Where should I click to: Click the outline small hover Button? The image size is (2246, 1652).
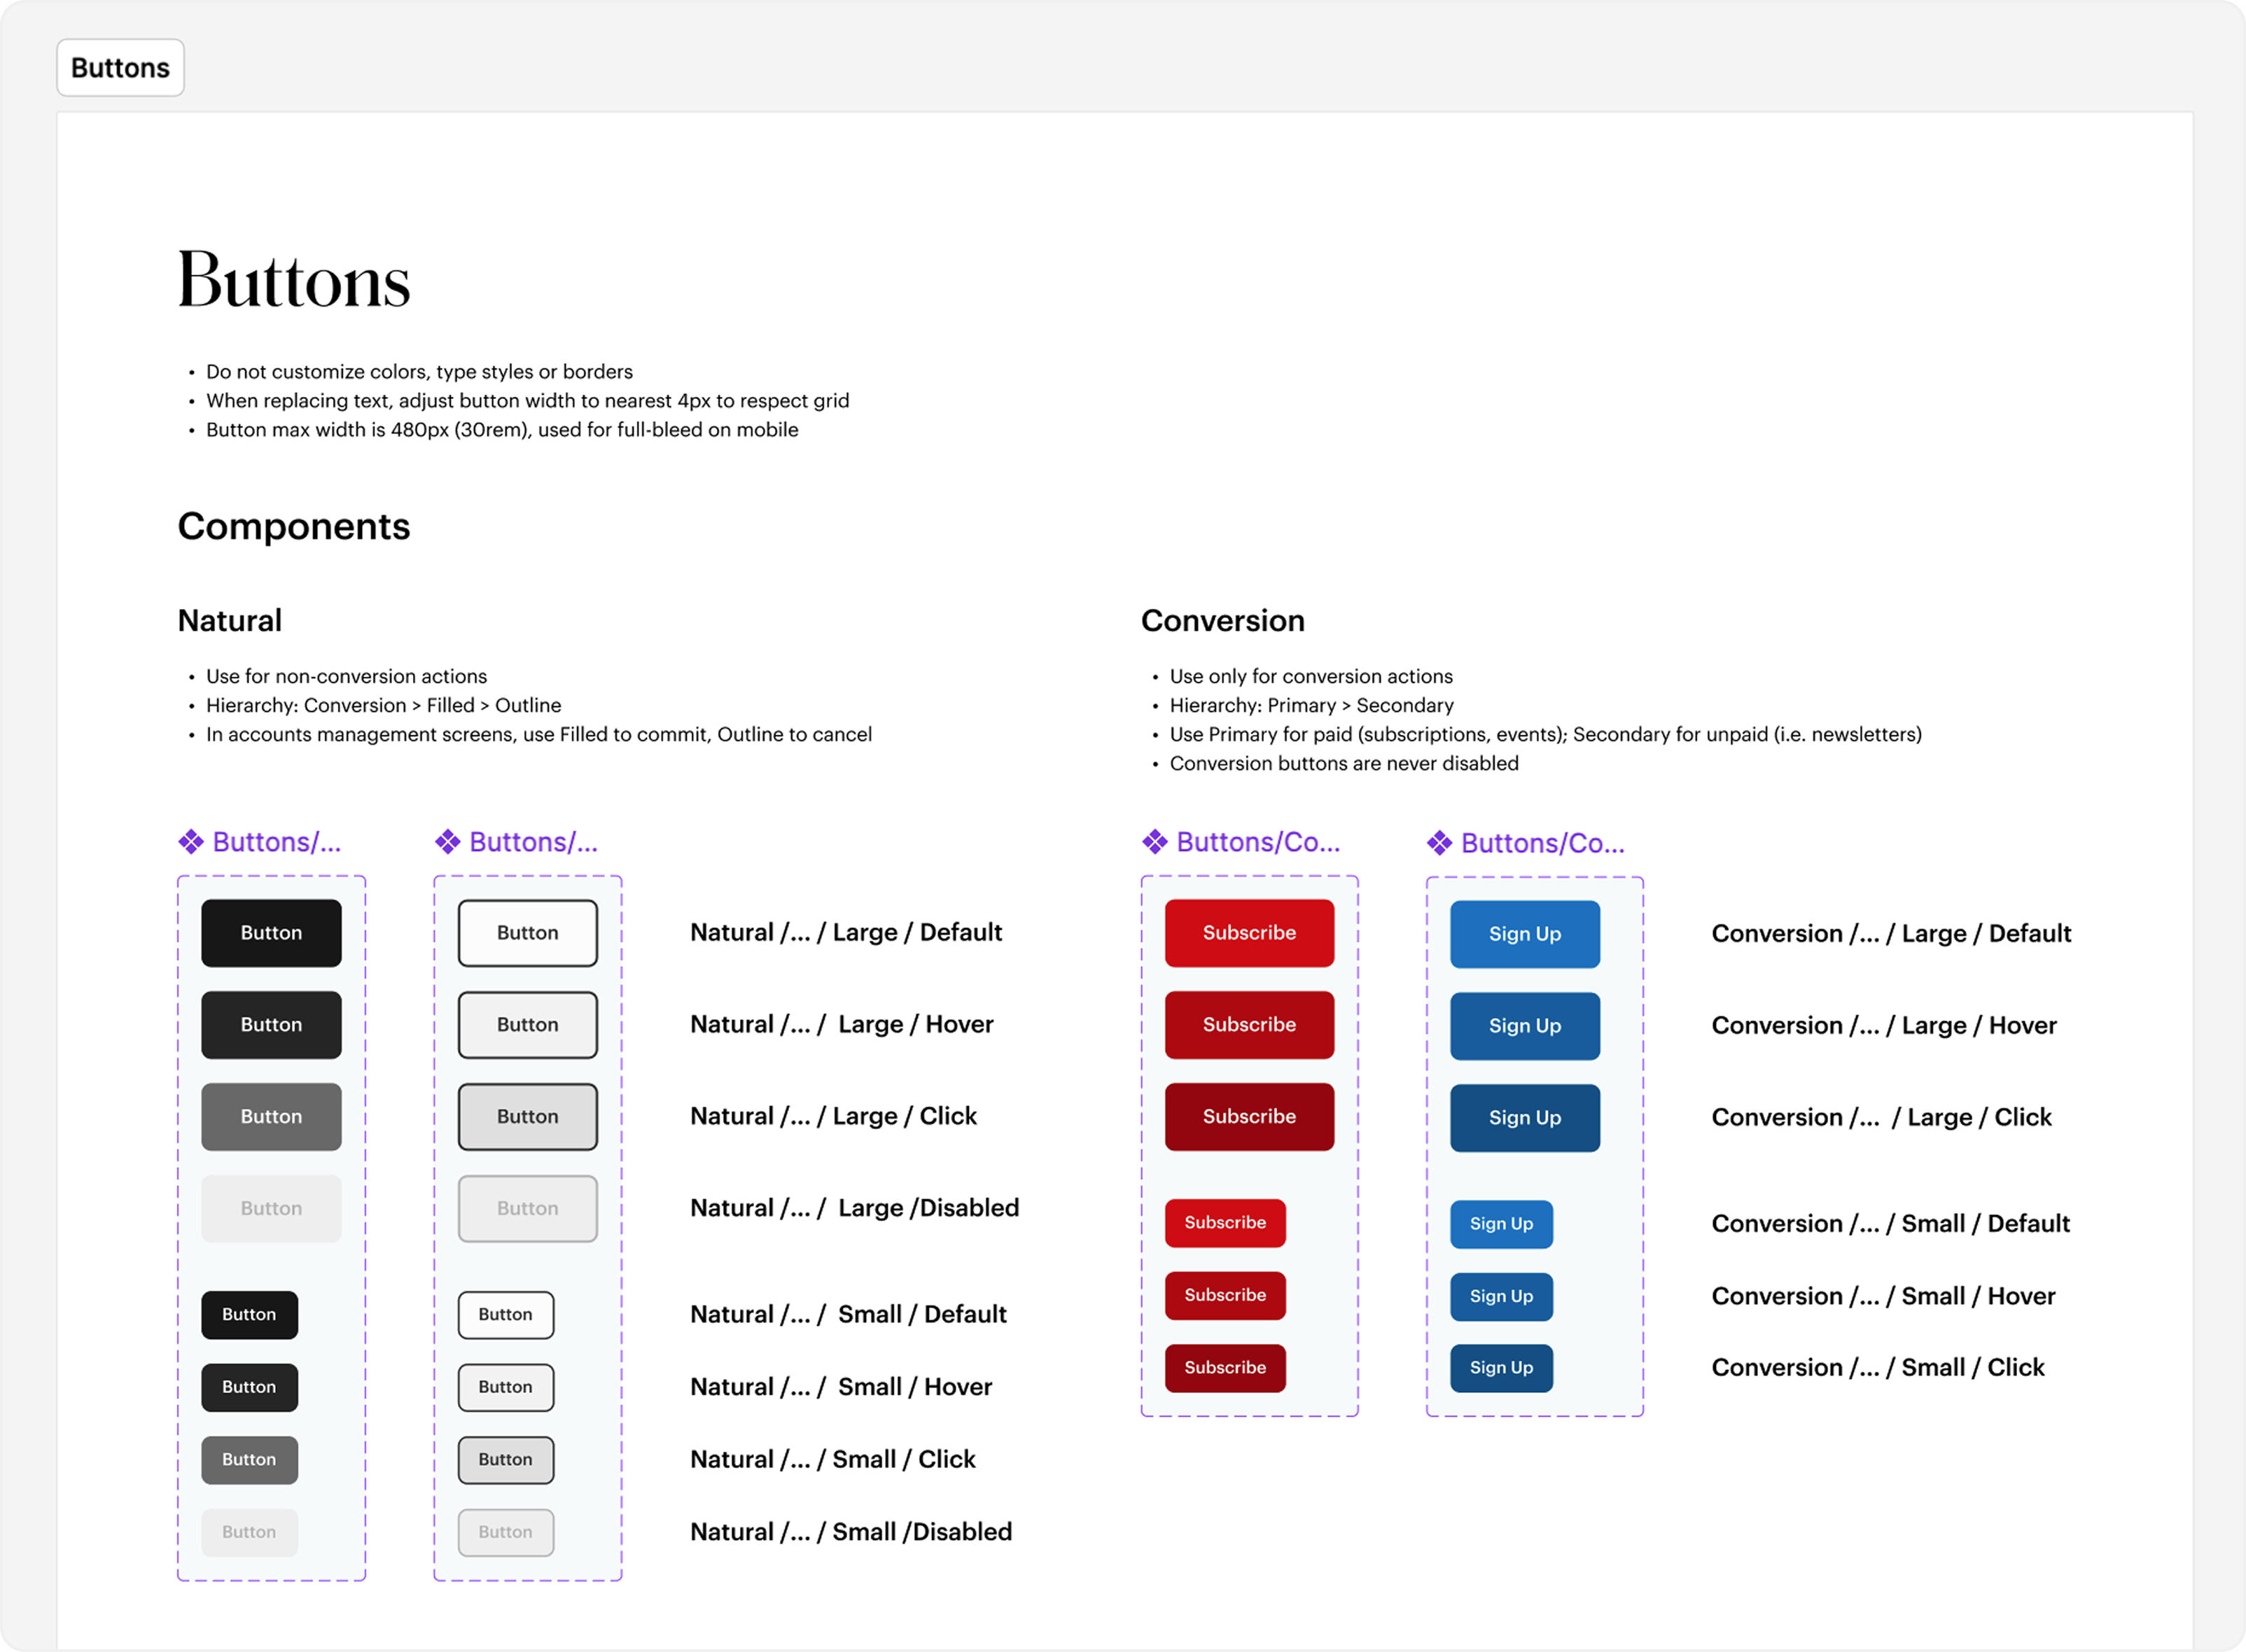(x=506, y=1388)
